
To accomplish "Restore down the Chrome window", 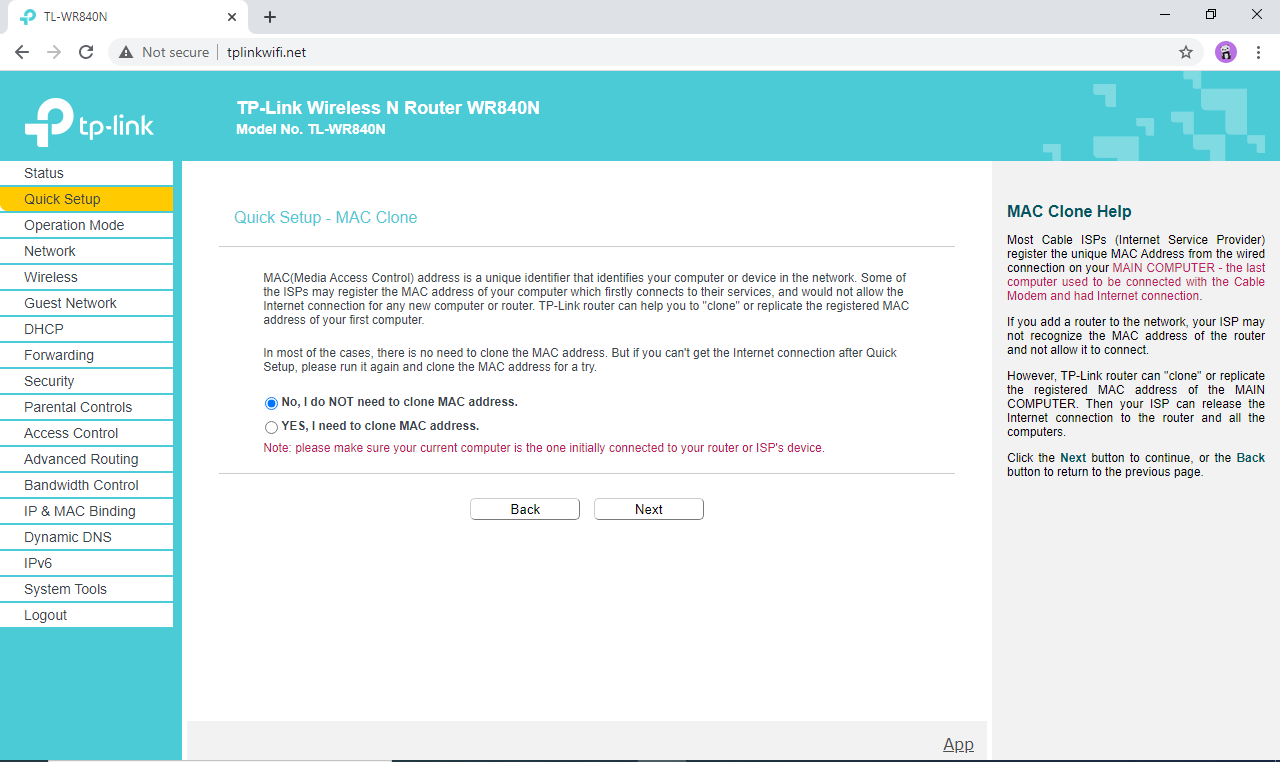I will pos(1211,14).
